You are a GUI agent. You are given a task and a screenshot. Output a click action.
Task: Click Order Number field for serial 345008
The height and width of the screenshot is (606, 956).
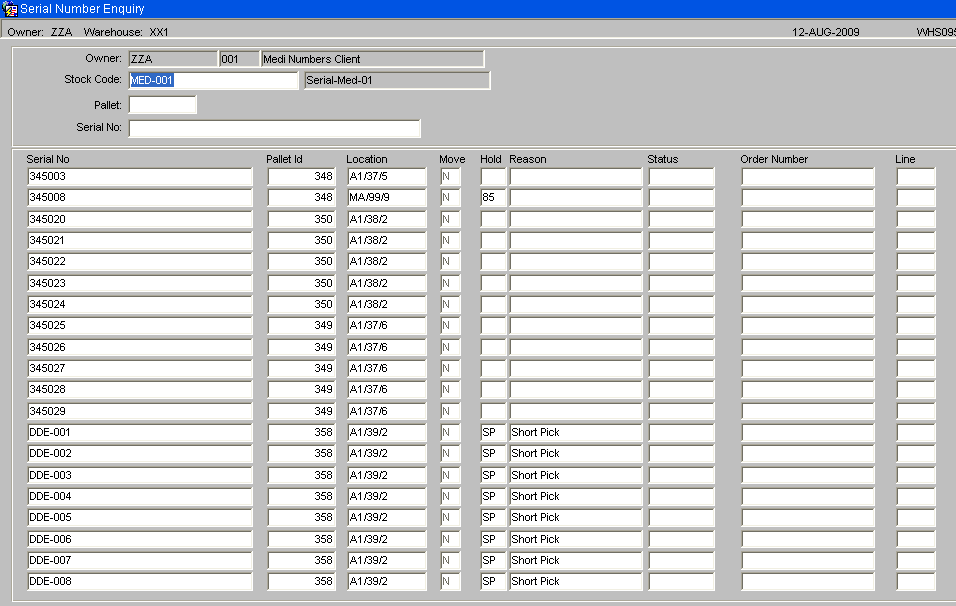click(808, 198)
